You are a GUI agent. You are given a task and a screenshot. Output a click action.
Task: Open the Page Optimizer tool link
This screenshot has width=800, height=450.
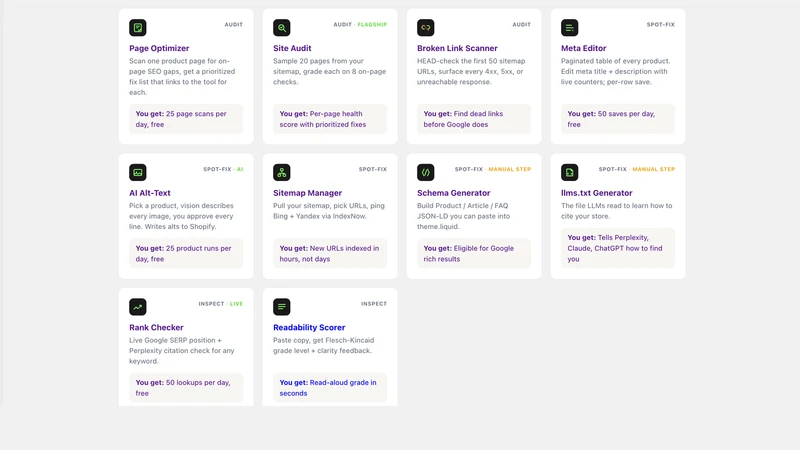click(x=159, y=48)
